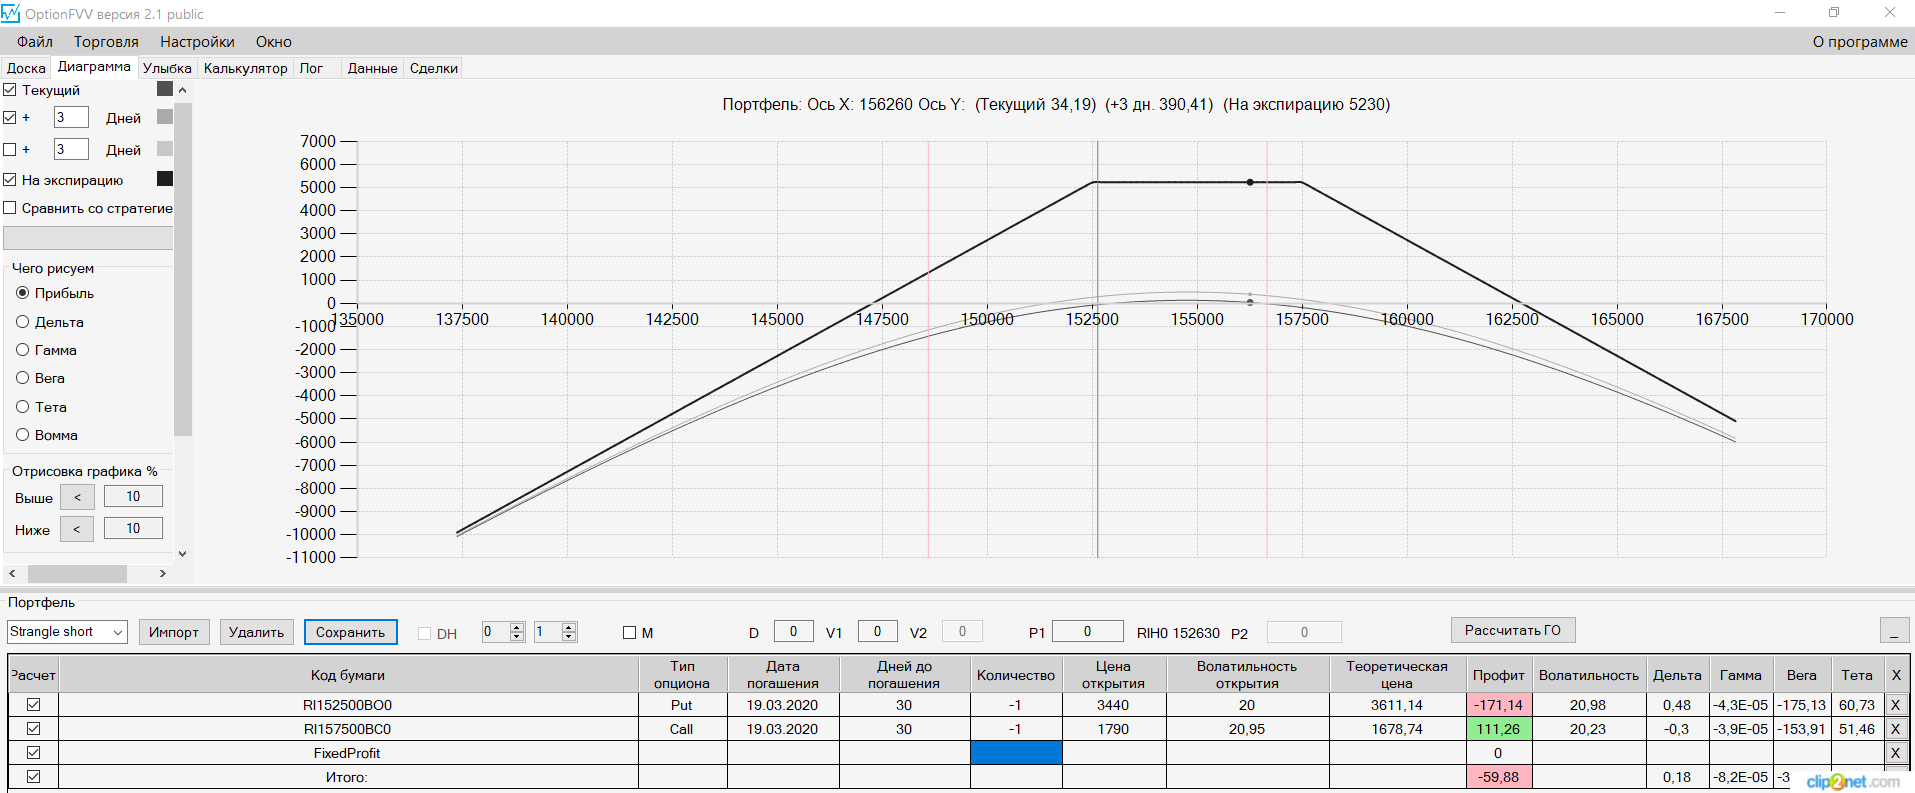Click the V1 input field

pos(877,631)
